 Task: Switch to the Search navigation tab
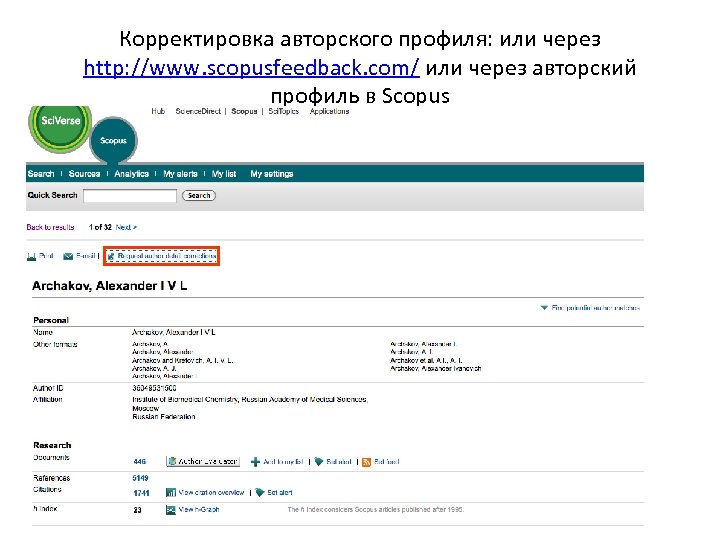(41, 174)
